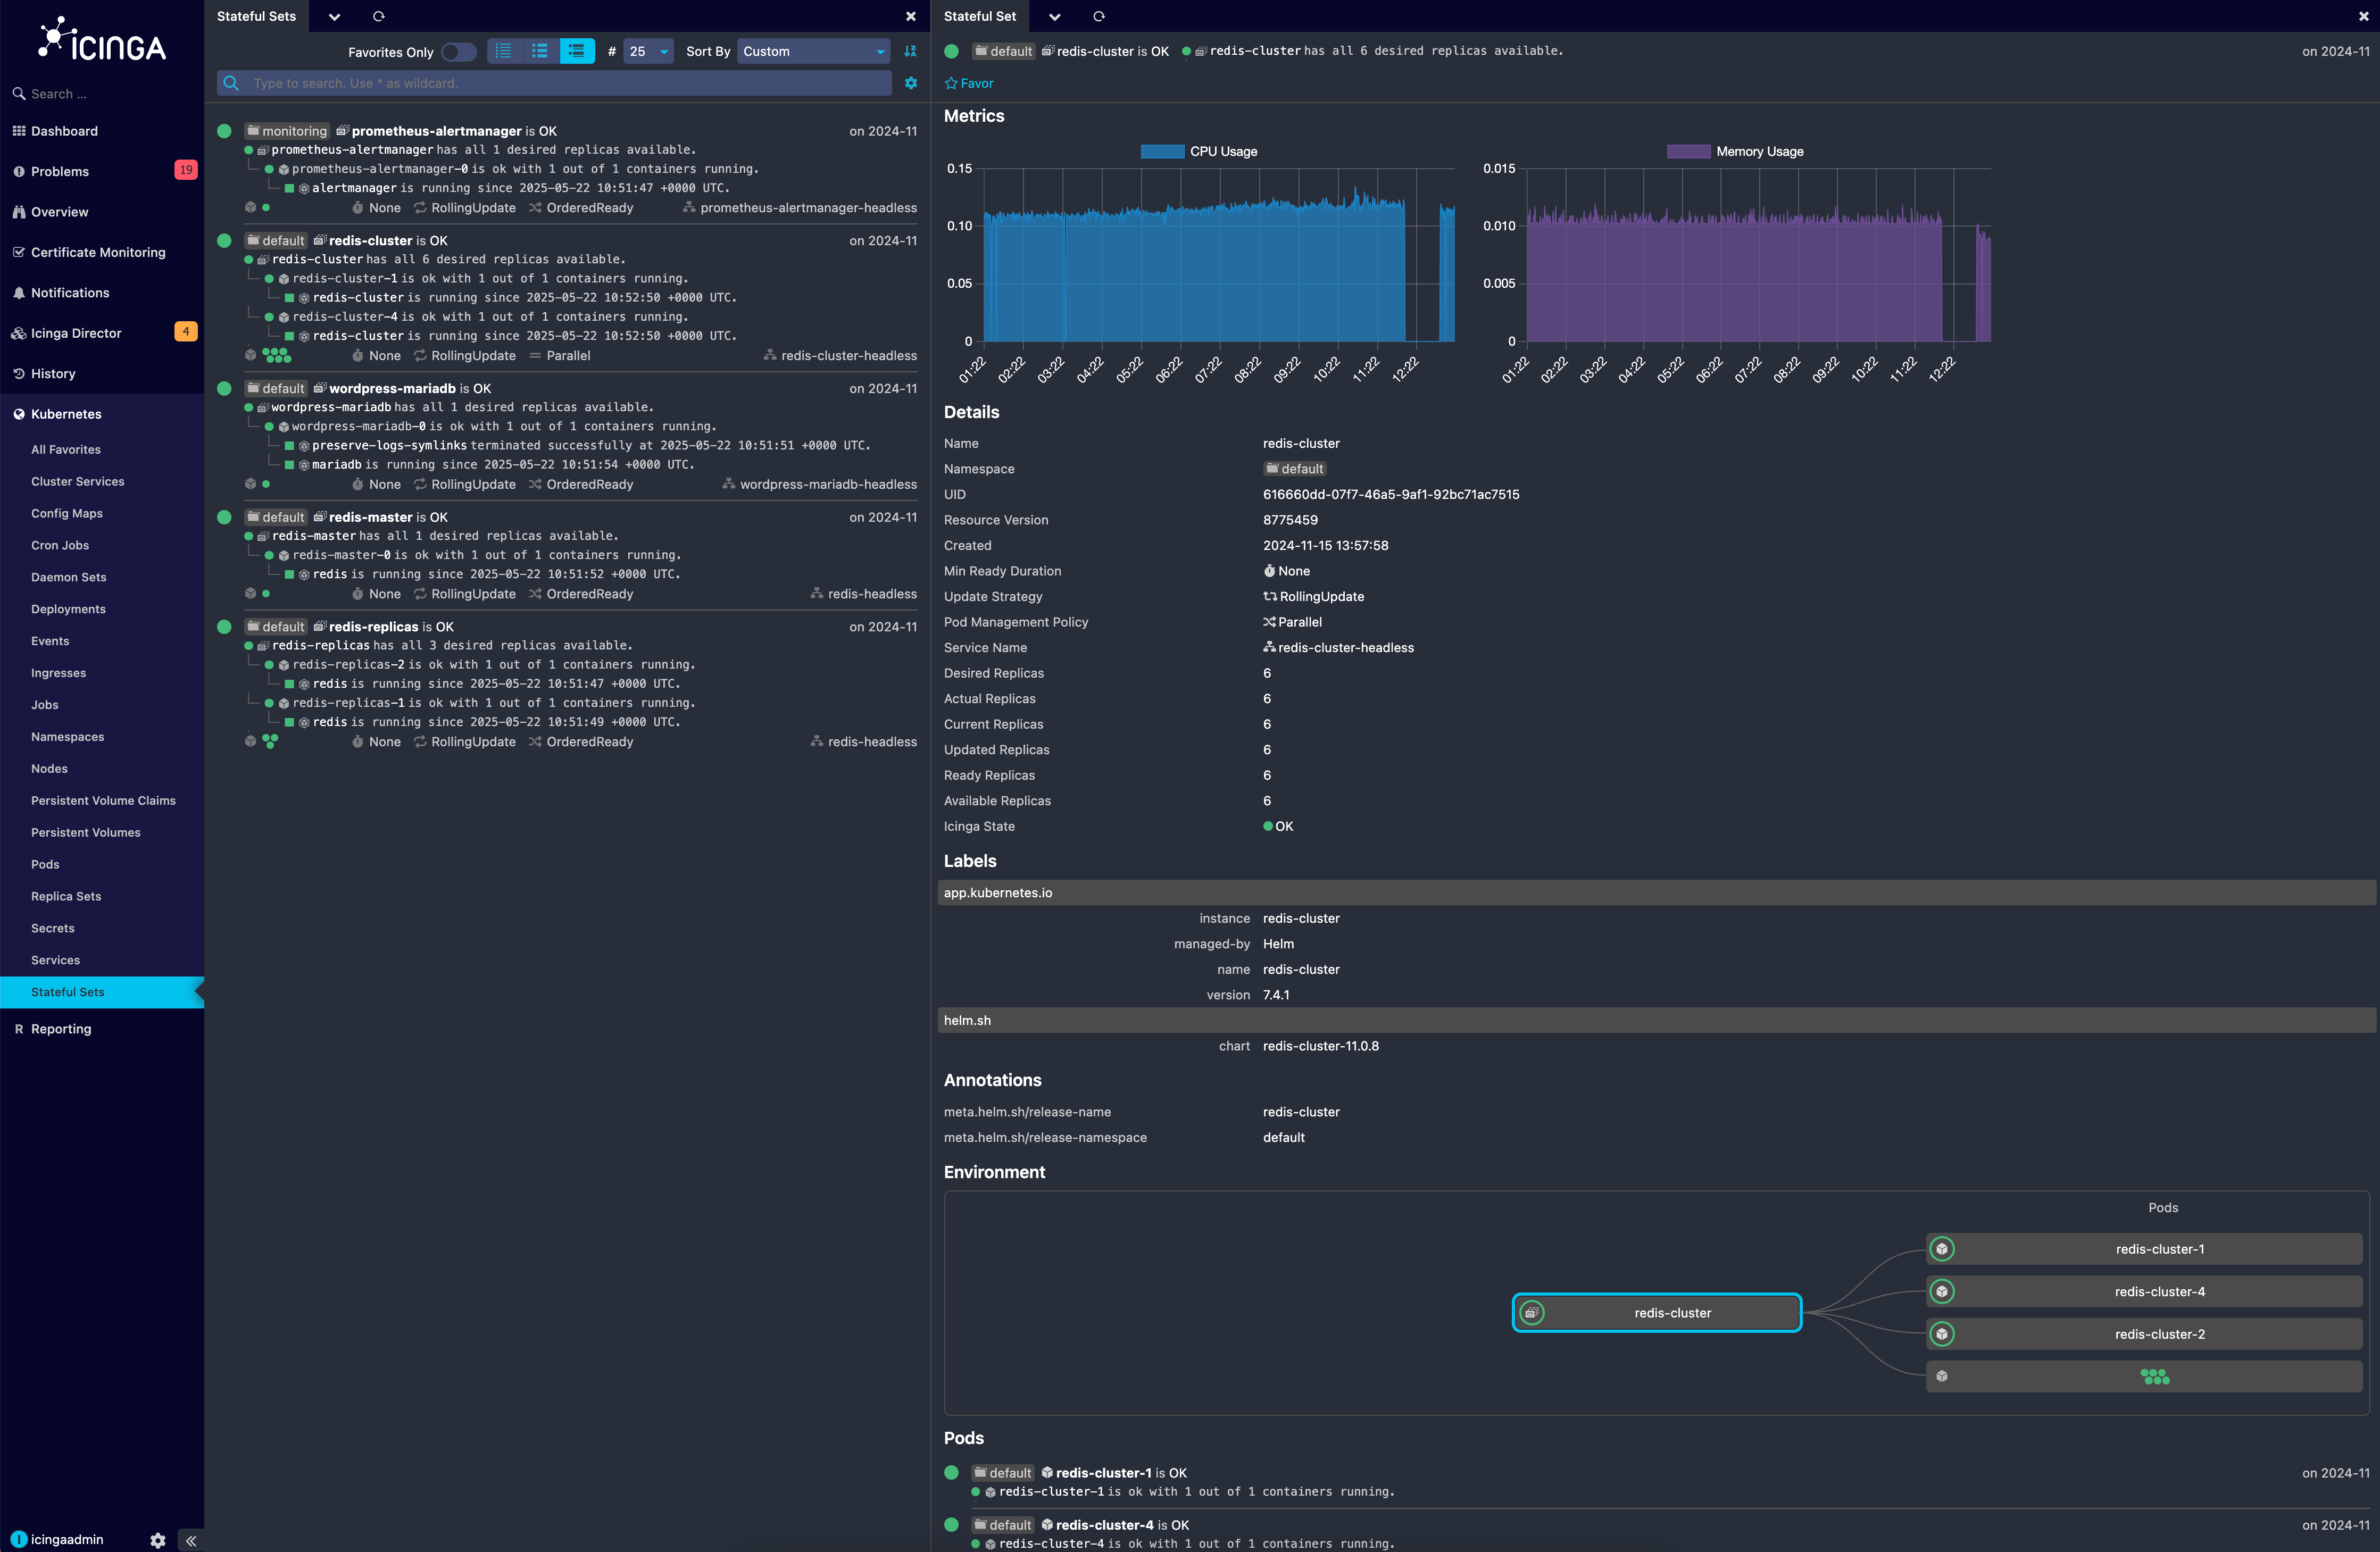Screen dimensions: 2380x1552
Task: Click the Kubernetes wheel icon
Action: click(x=19, y=414)
